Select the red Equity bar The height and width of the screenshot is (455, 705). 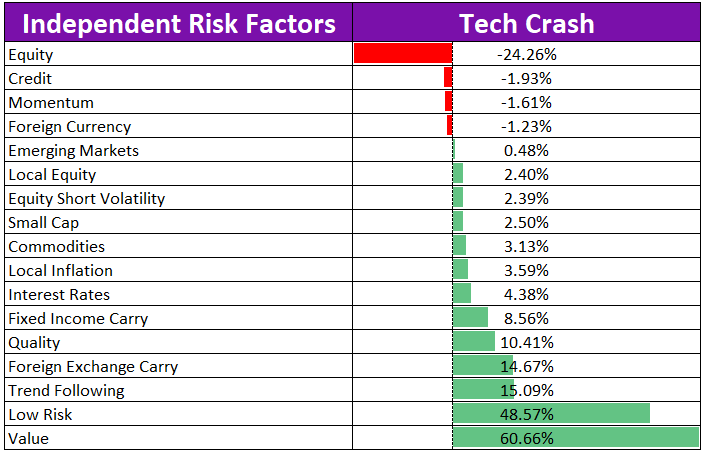click(402, 54)
